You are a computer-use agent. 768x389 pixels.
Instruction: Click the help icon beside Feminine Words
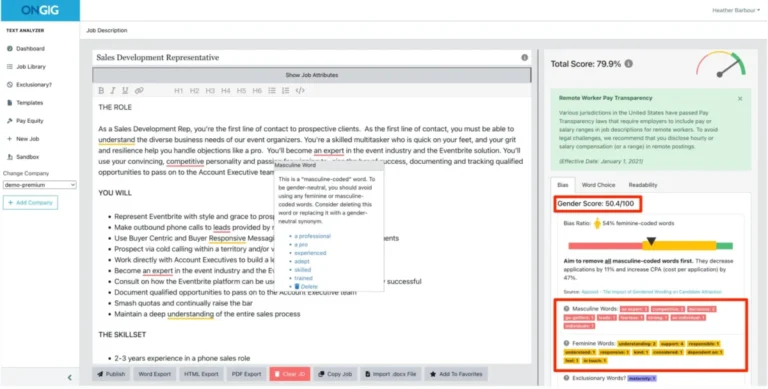[567, 343]
